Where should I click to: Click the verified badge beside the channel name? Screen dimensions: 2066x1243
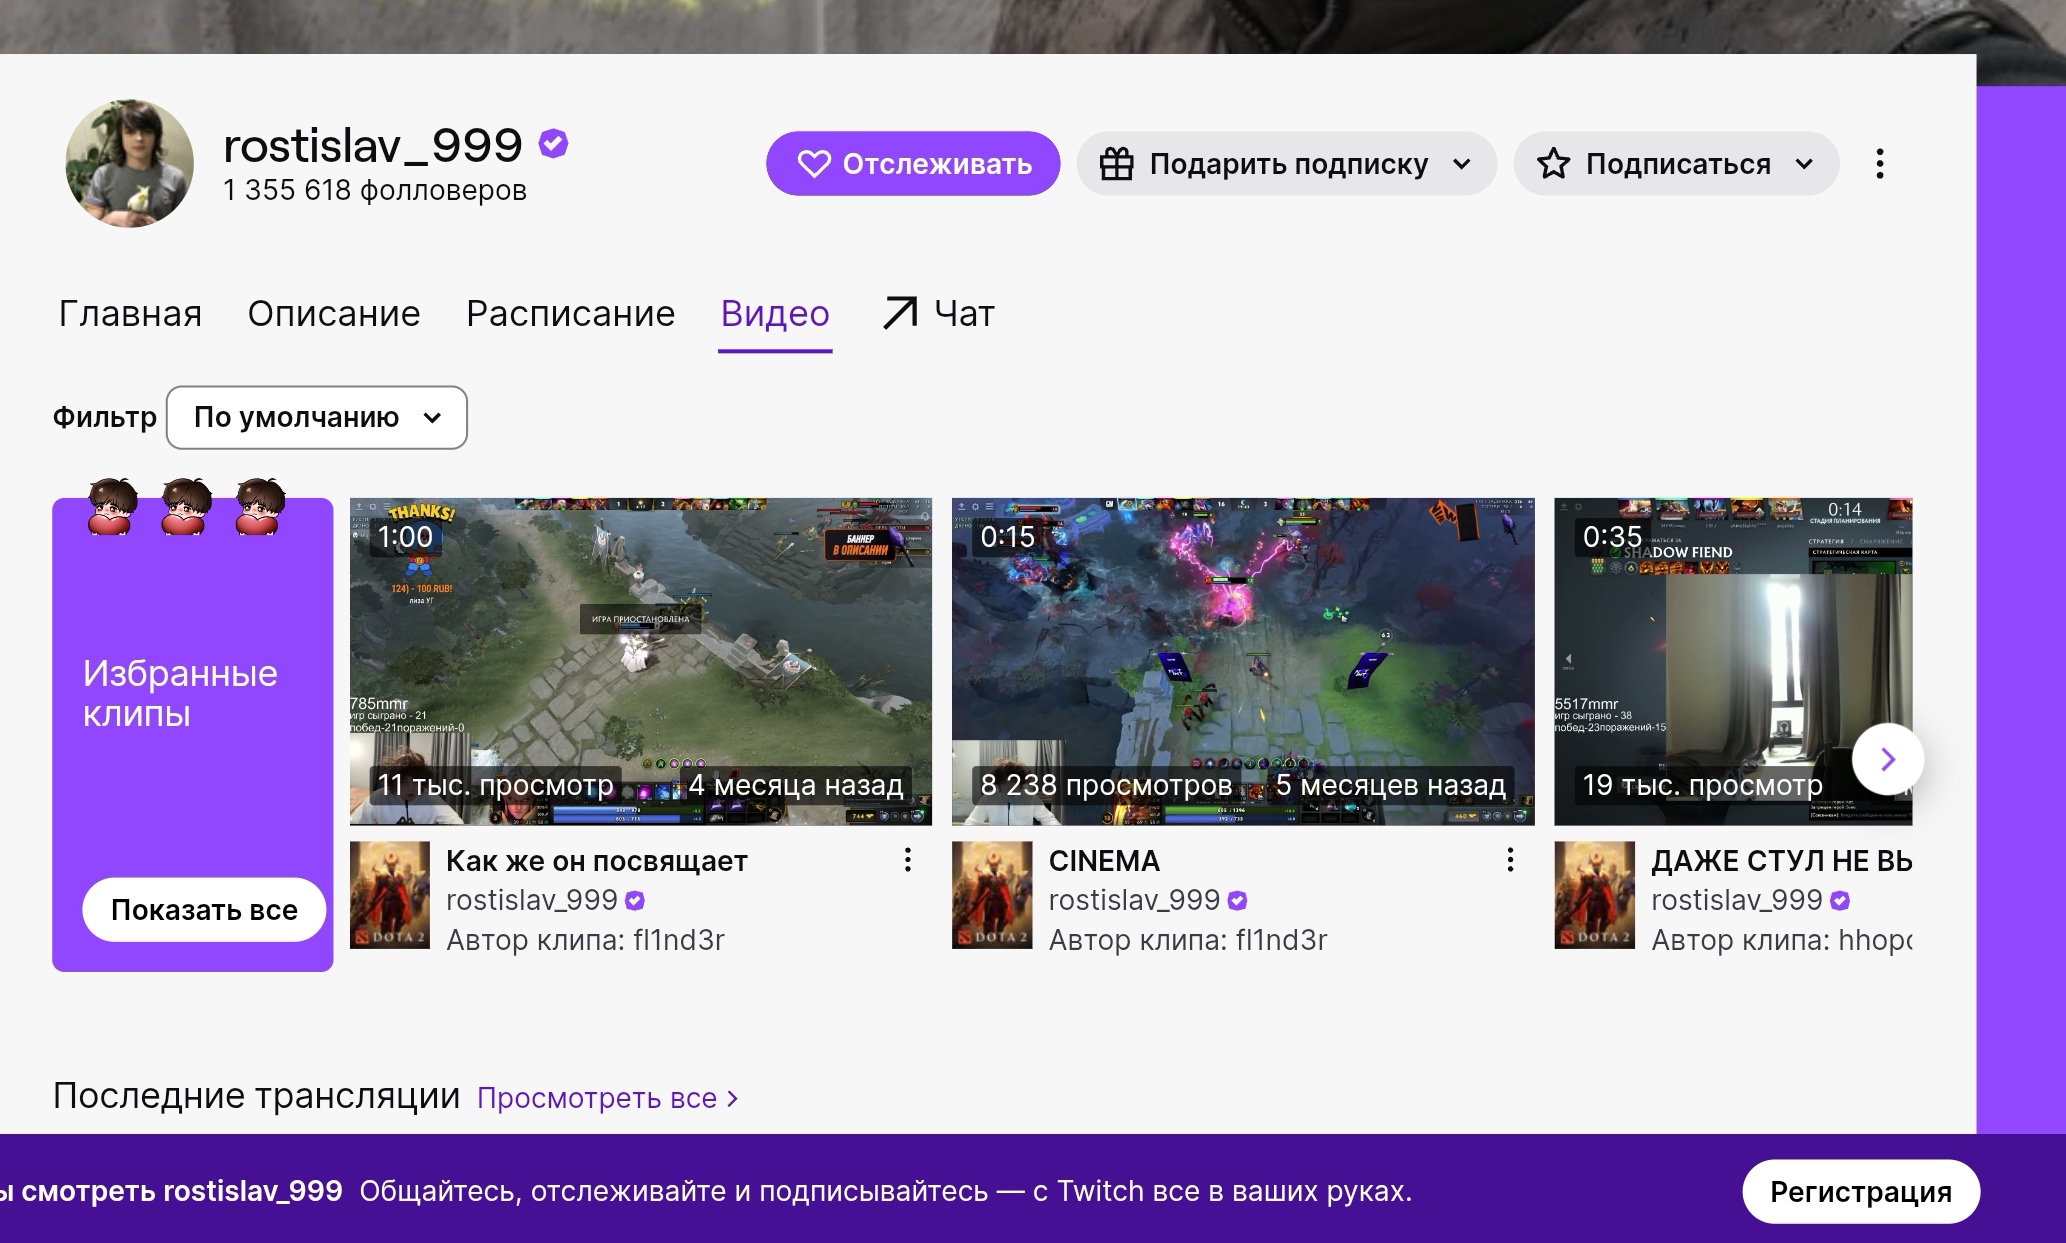[553, 144]
